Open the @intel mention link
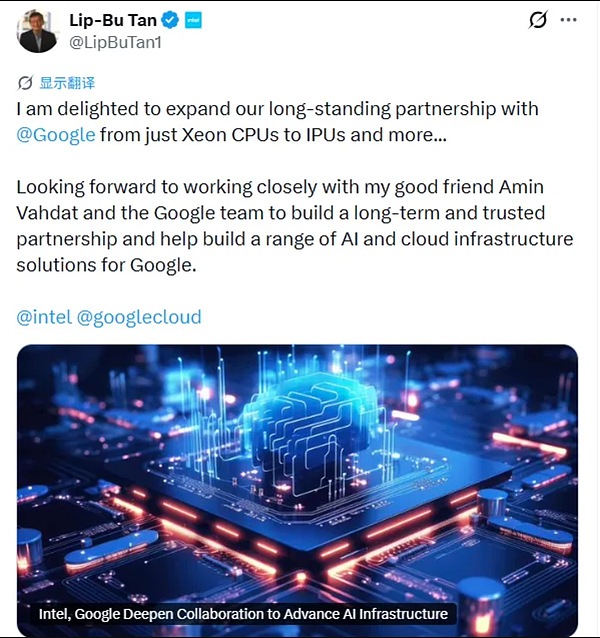The width and height of the screenshot is (600, 638). pyautogui.click(x=43, y=317)
